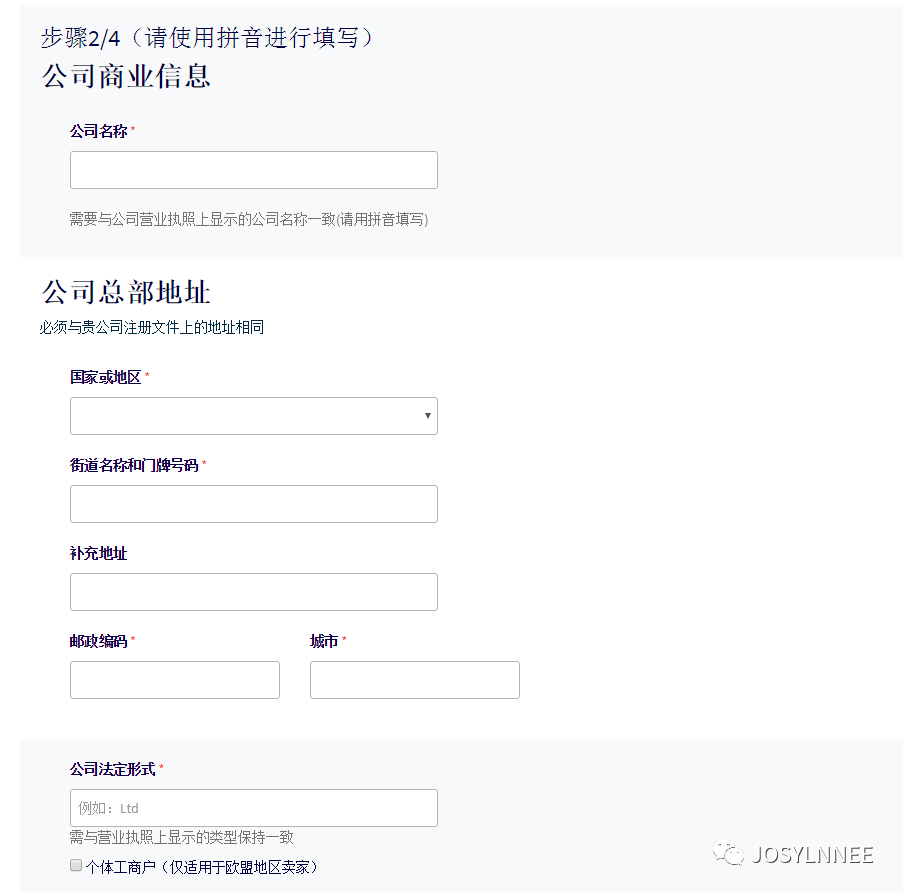This screenshot has height=892, width=903.
Task: Click the 公司总部地址 section heading
Action: (x=124, y=293)
